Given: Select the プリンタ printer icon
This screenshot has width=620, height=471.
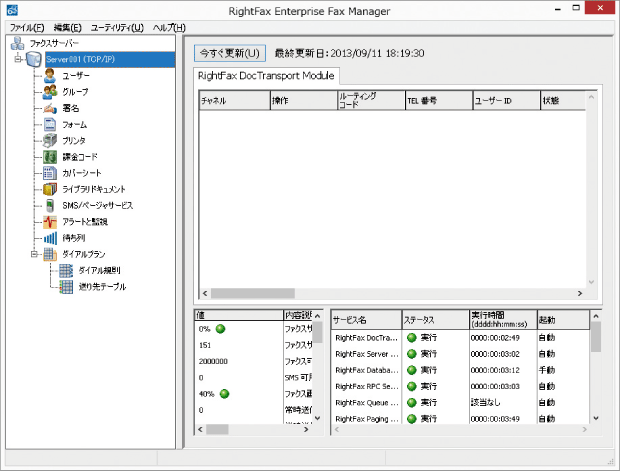Looking at the screenshot, I should point(50,140).
